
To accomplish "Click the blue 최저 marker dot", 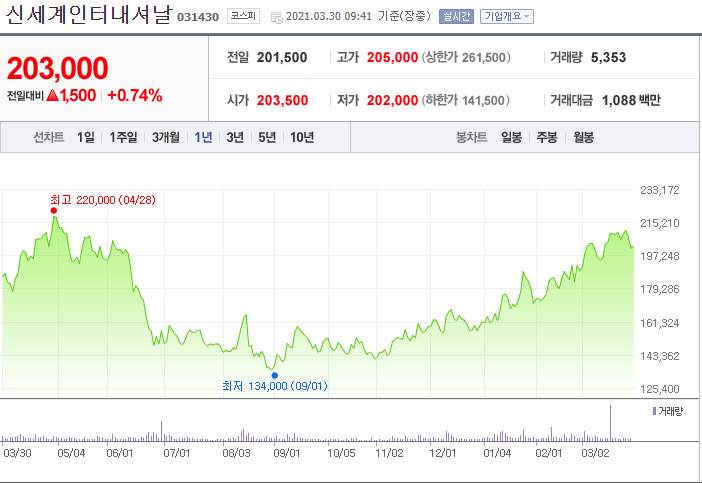I will coord(274,375).
